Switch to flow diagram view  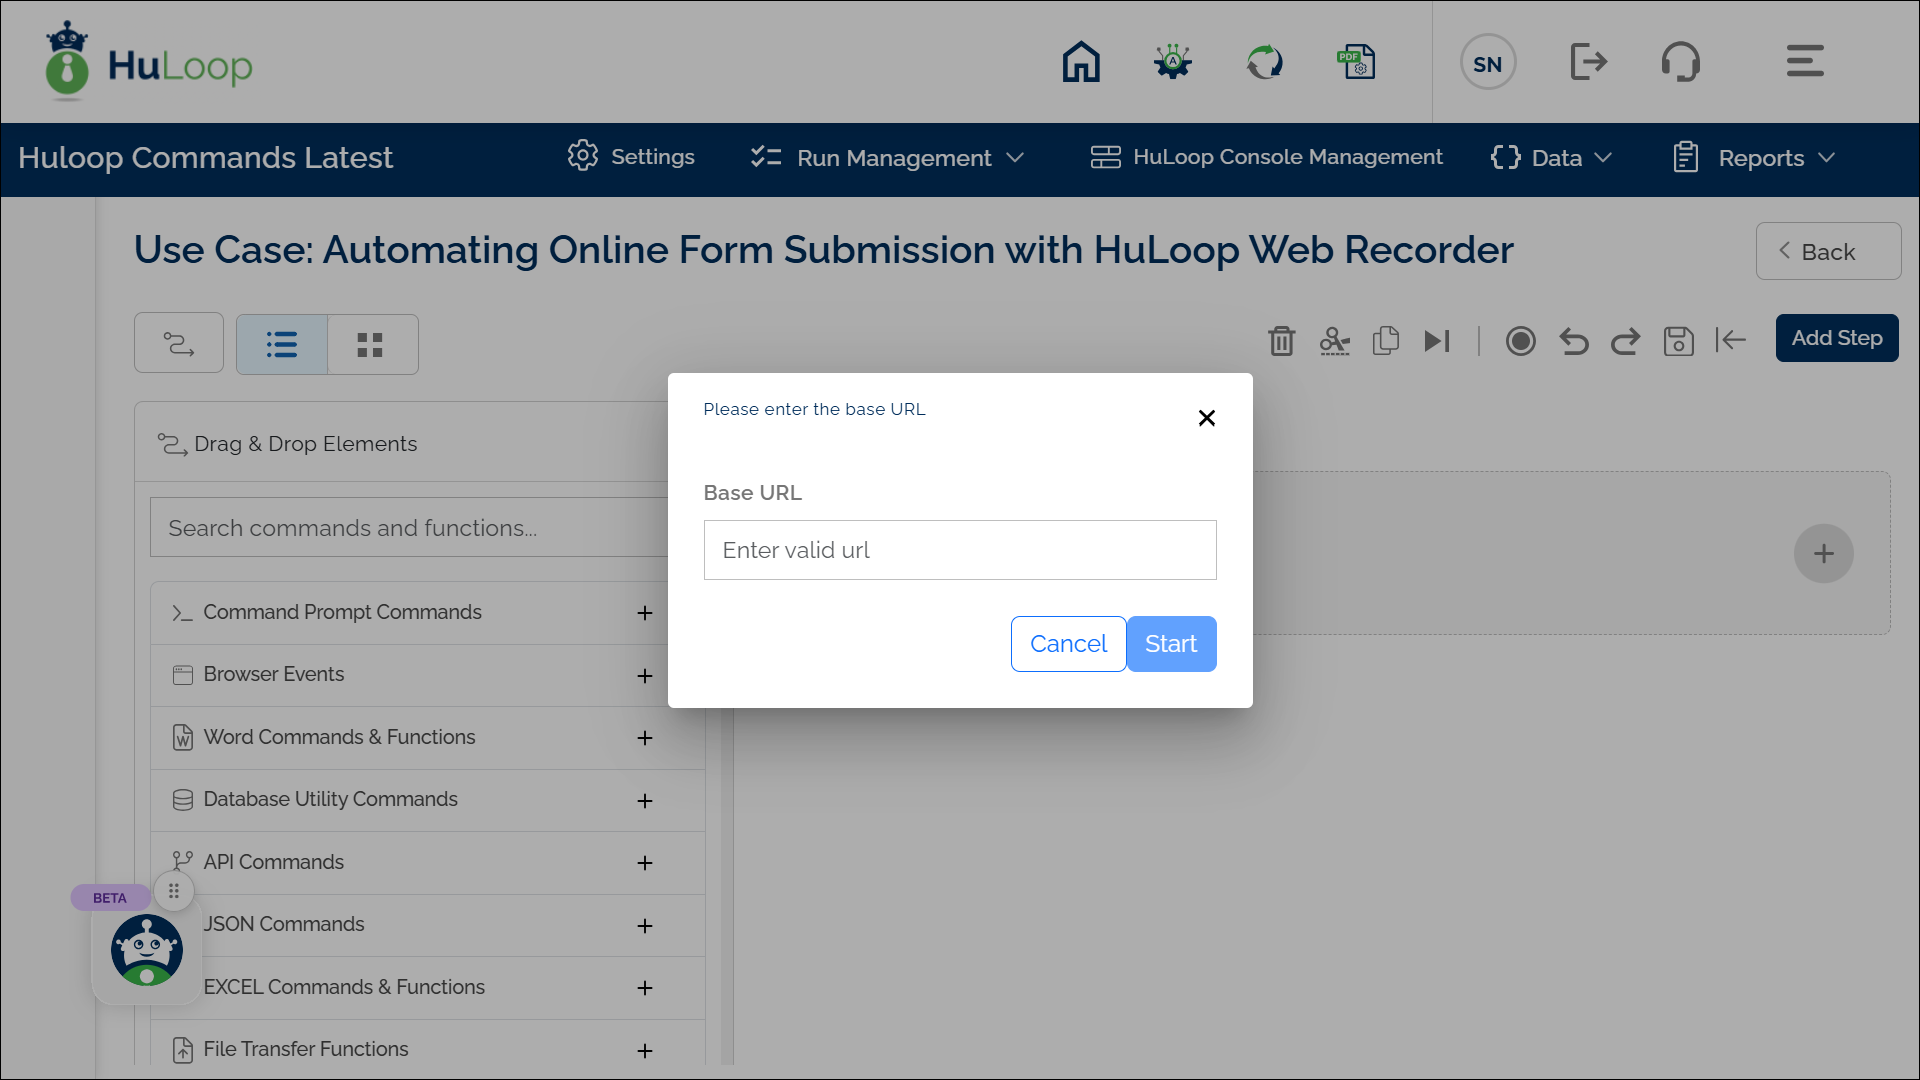coord(179,344)
